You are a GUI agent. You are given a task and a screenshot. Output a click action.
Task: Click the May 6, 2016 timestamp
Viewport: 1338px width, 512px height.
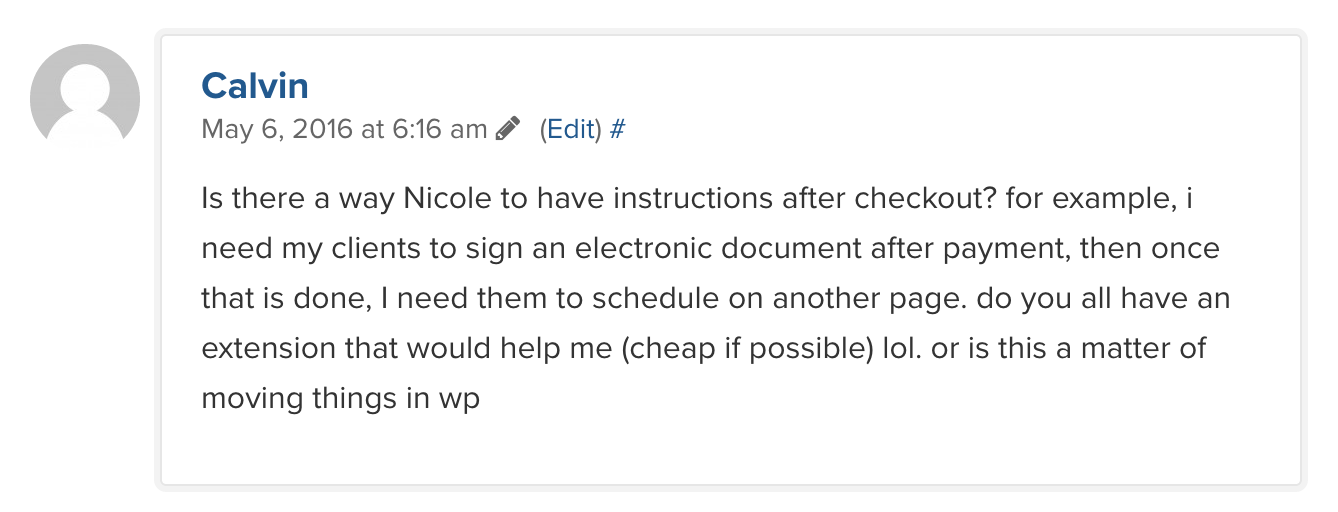tap(276, 129)
